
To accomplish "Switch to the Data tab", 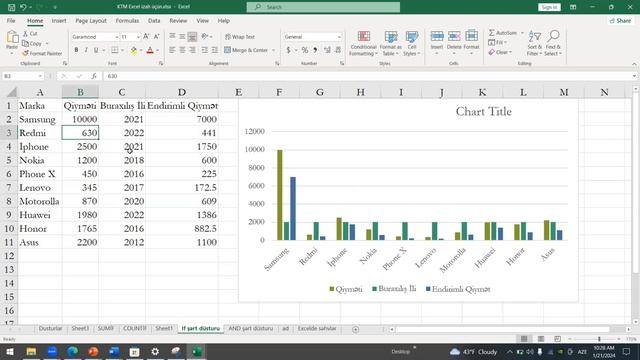I will pos(154,20).
